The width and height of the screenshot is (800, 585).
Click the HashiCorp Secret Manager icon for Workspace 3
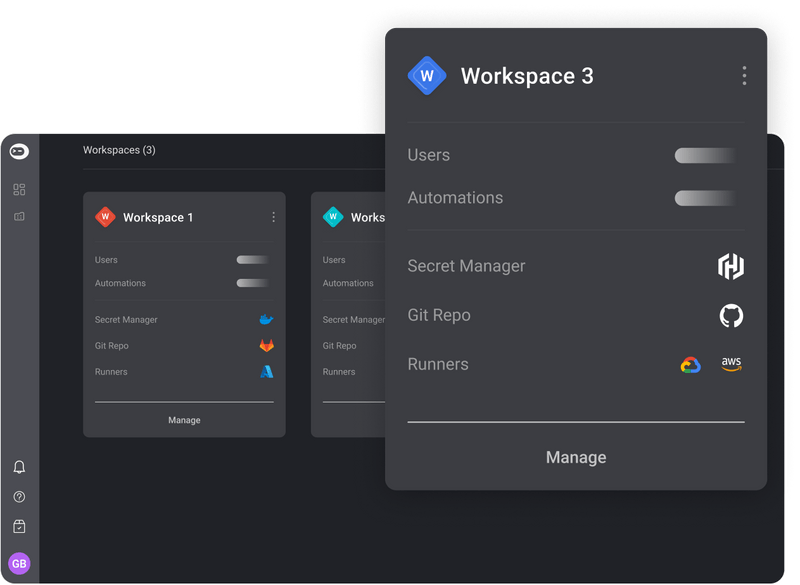(731, 266)
